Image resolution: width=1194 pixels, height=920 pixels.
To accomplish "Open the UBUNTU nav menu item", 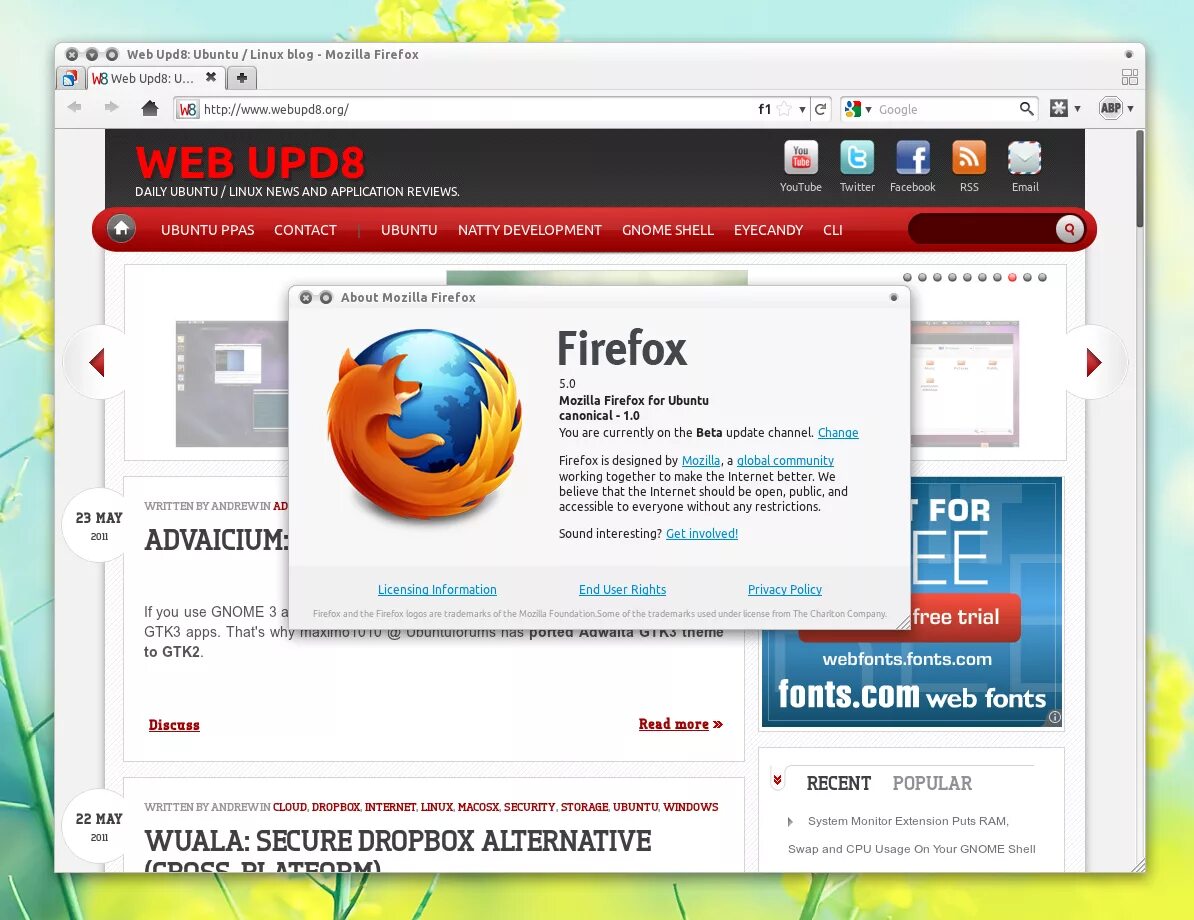I will pos(409,230).
